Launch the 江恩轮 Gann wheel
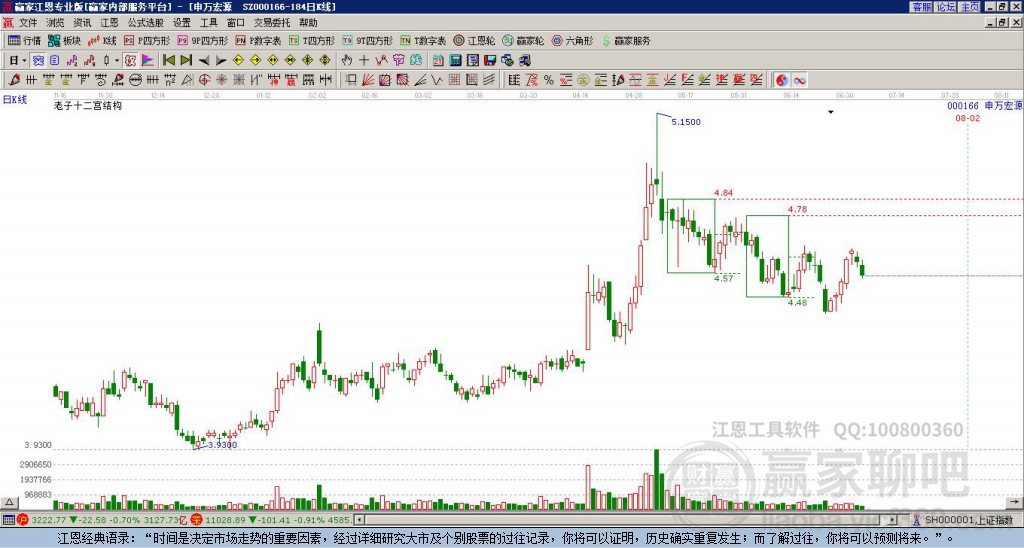Image resolution: width=1024 pixels, height=548 pixels. tap(474, 40)
